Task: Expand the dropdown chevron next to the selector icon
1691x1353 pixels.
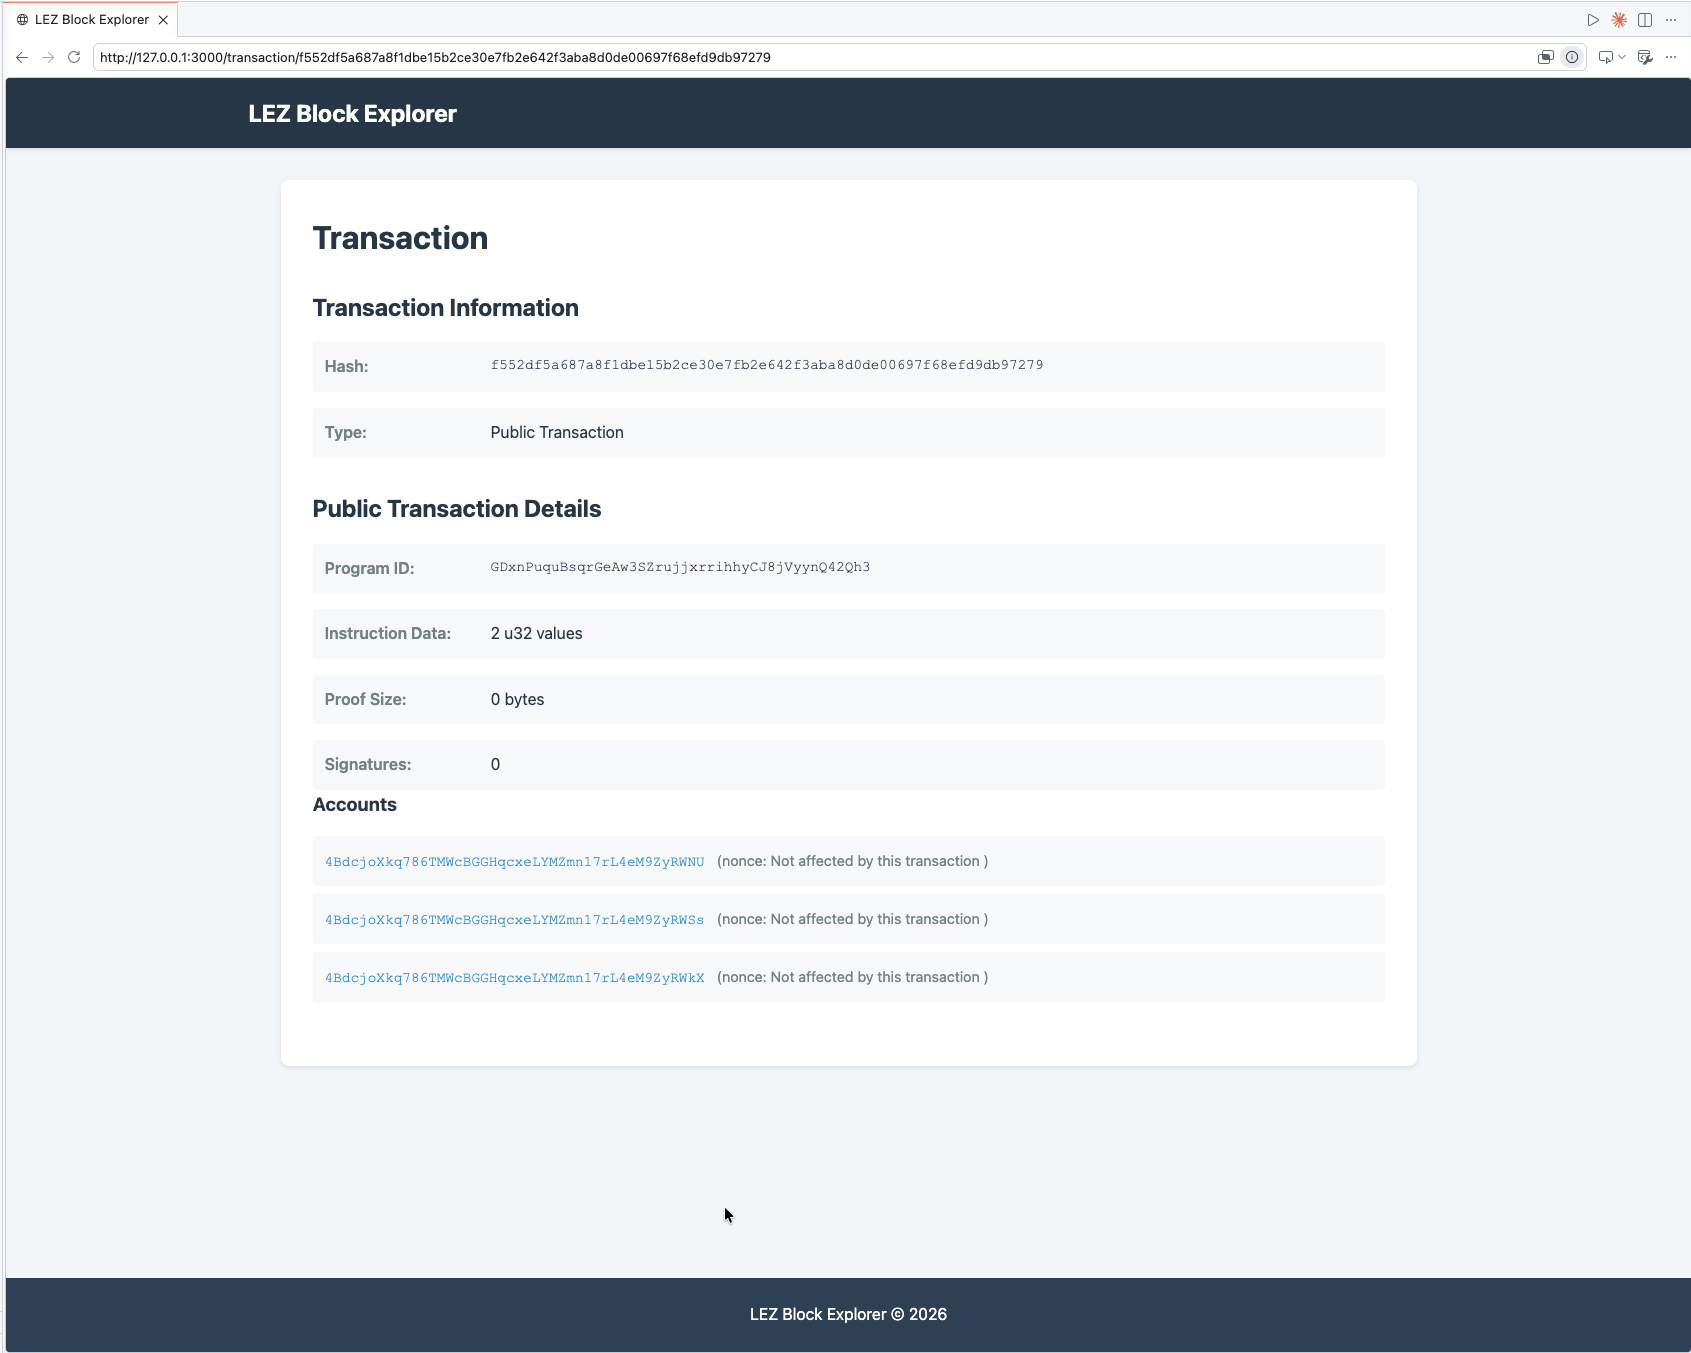Action: (1622, 57)
